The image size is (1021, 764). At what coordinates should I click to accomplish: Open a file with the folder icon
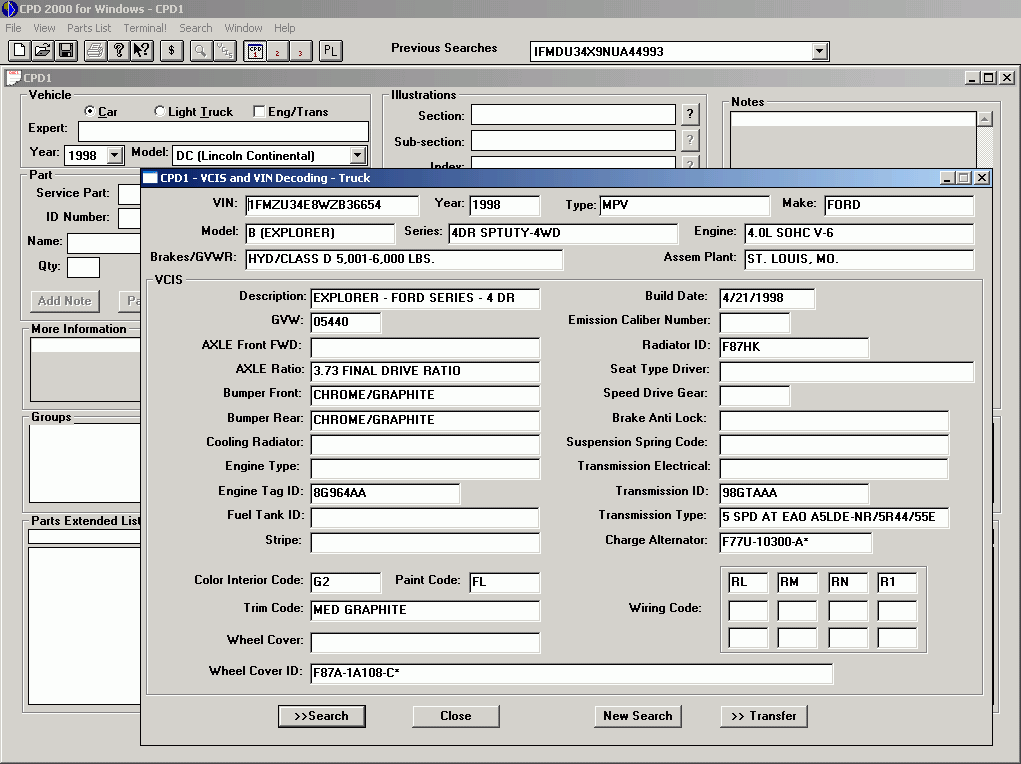[42, 51]
